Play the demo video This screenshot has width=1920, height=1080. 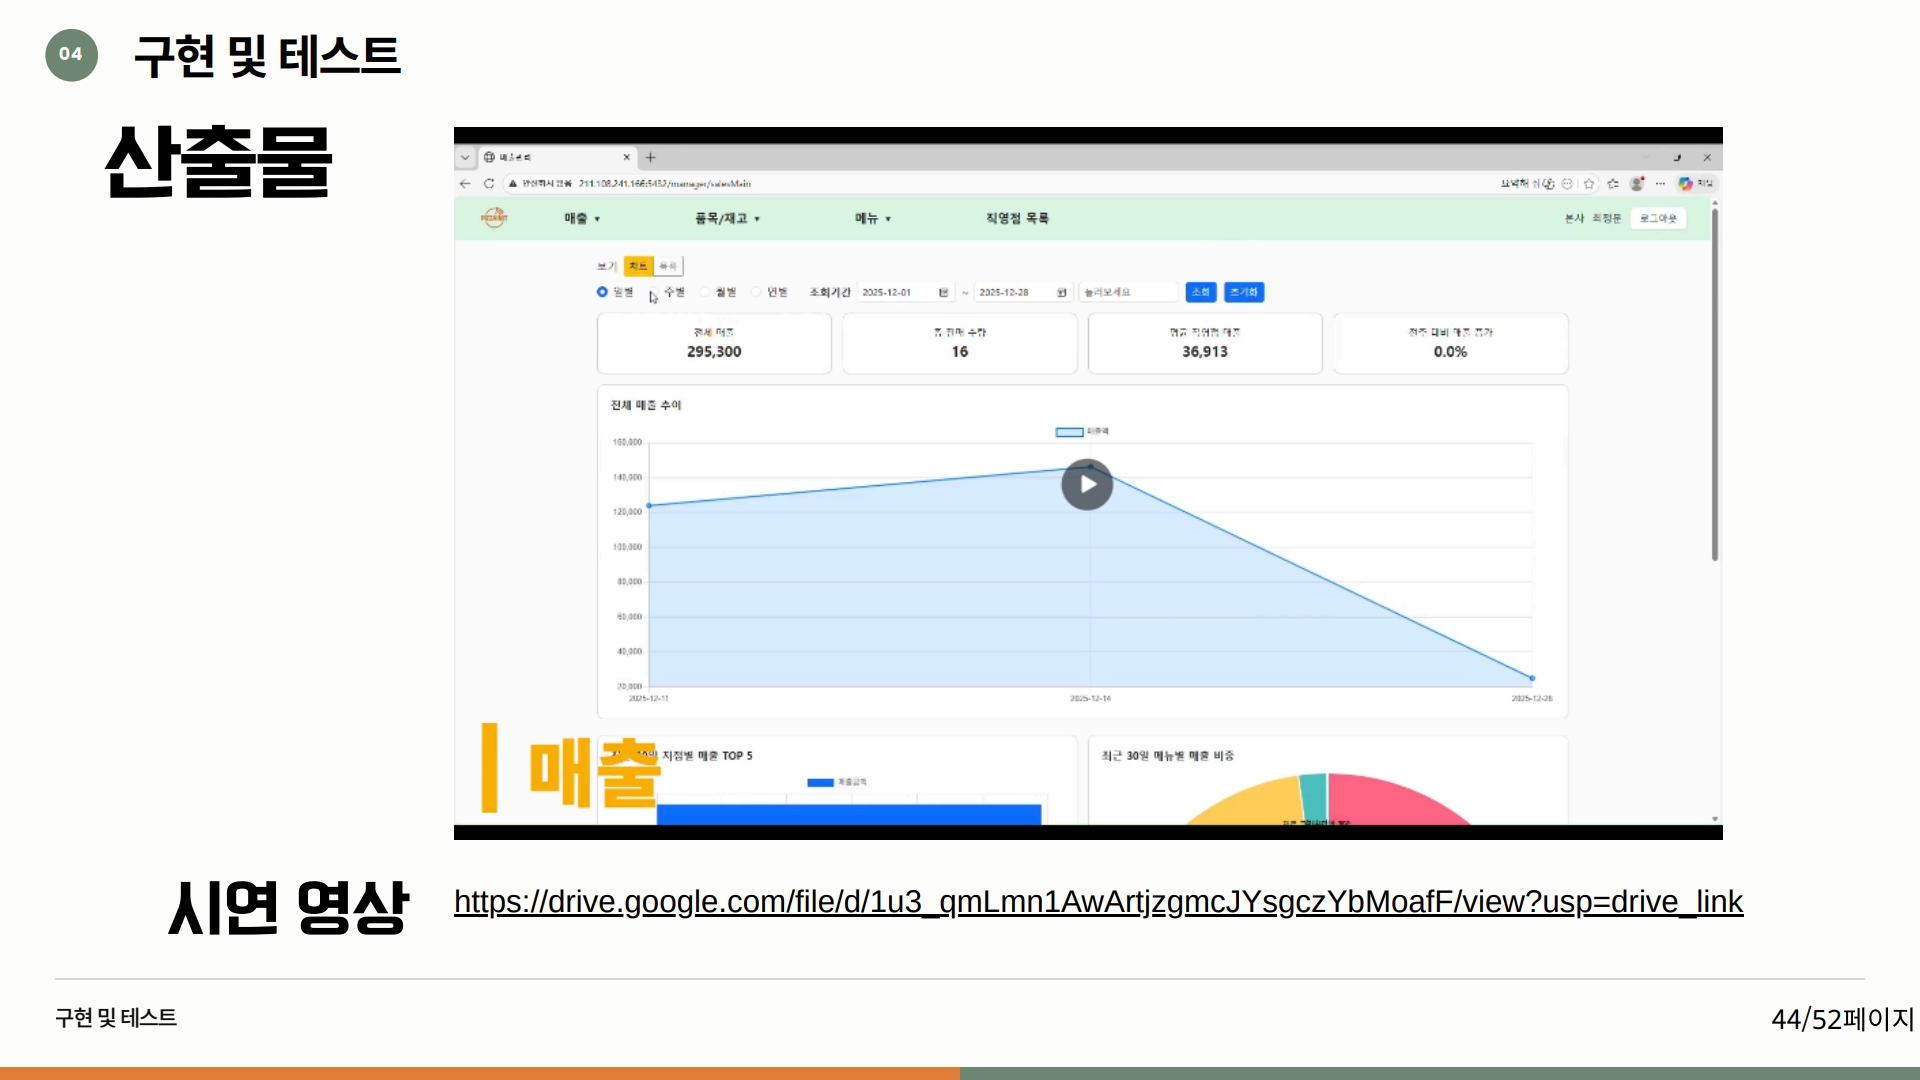click(x=1087, y=485)
